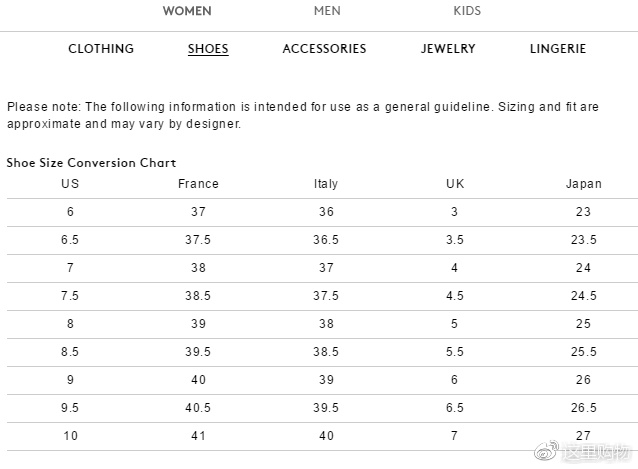Open the WOMEN size guide tab
The image size is (638, 469).
187,11
